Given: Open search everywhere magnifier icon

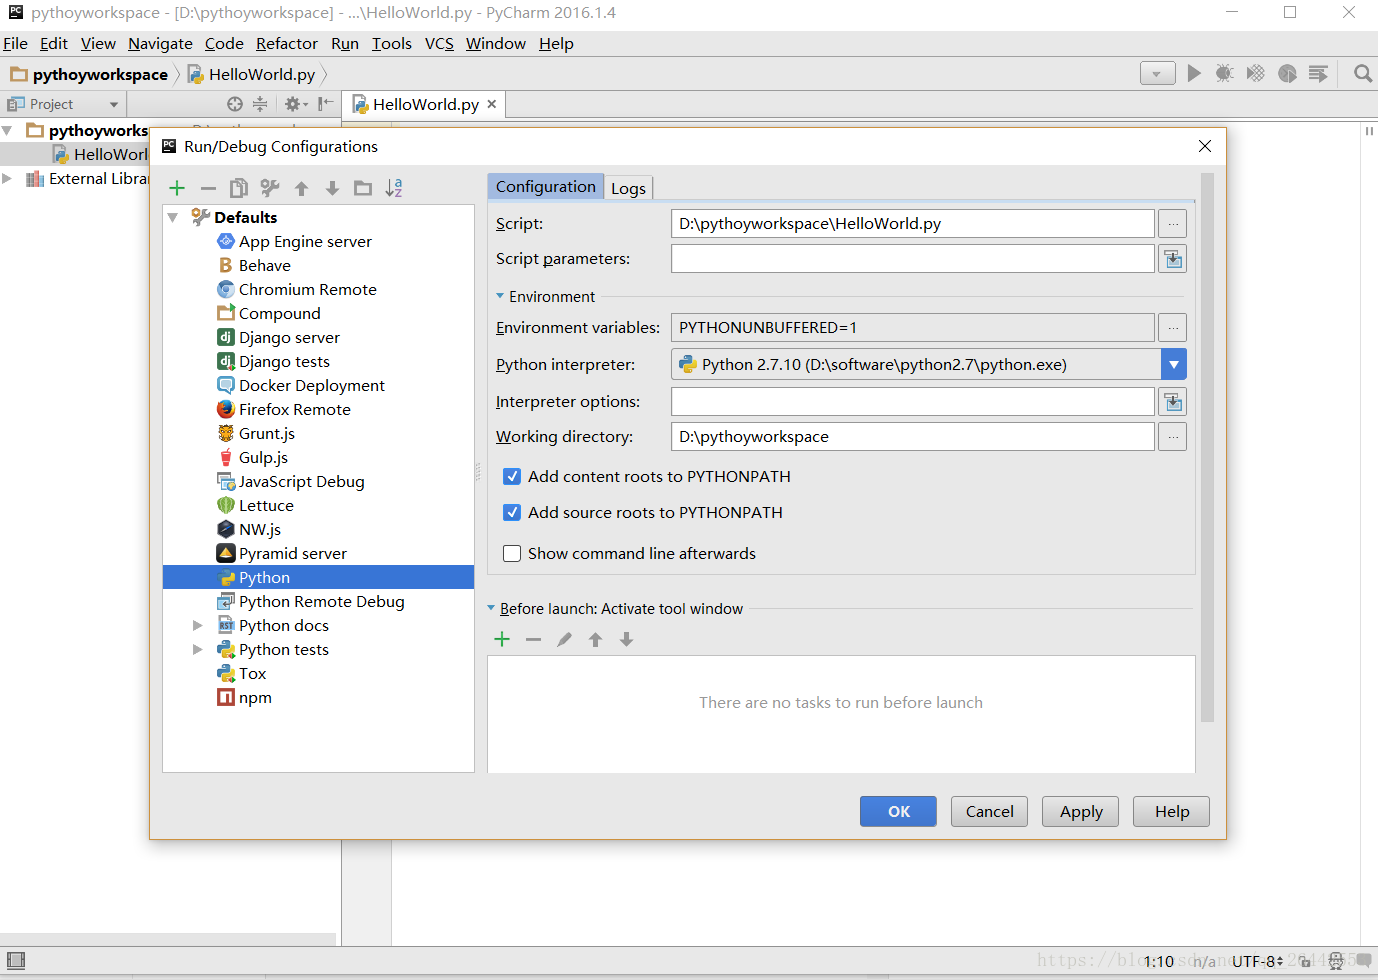Looking at the screenshot, I should [x=1362, y=73].
